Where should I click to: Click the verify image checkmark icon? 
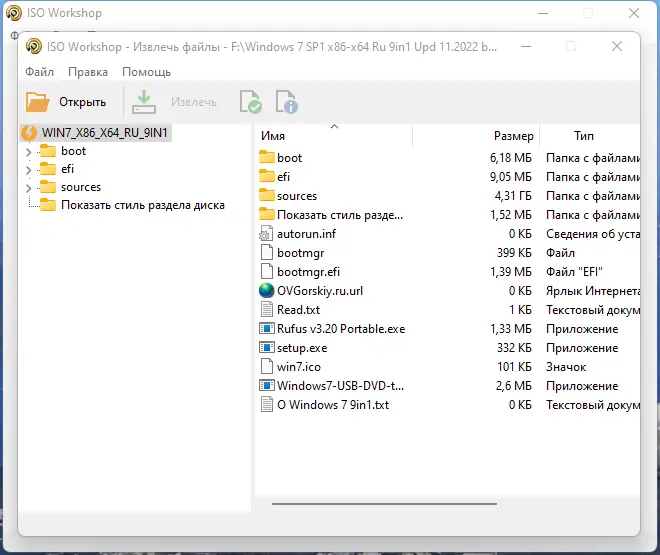click(x=250, y=102)
